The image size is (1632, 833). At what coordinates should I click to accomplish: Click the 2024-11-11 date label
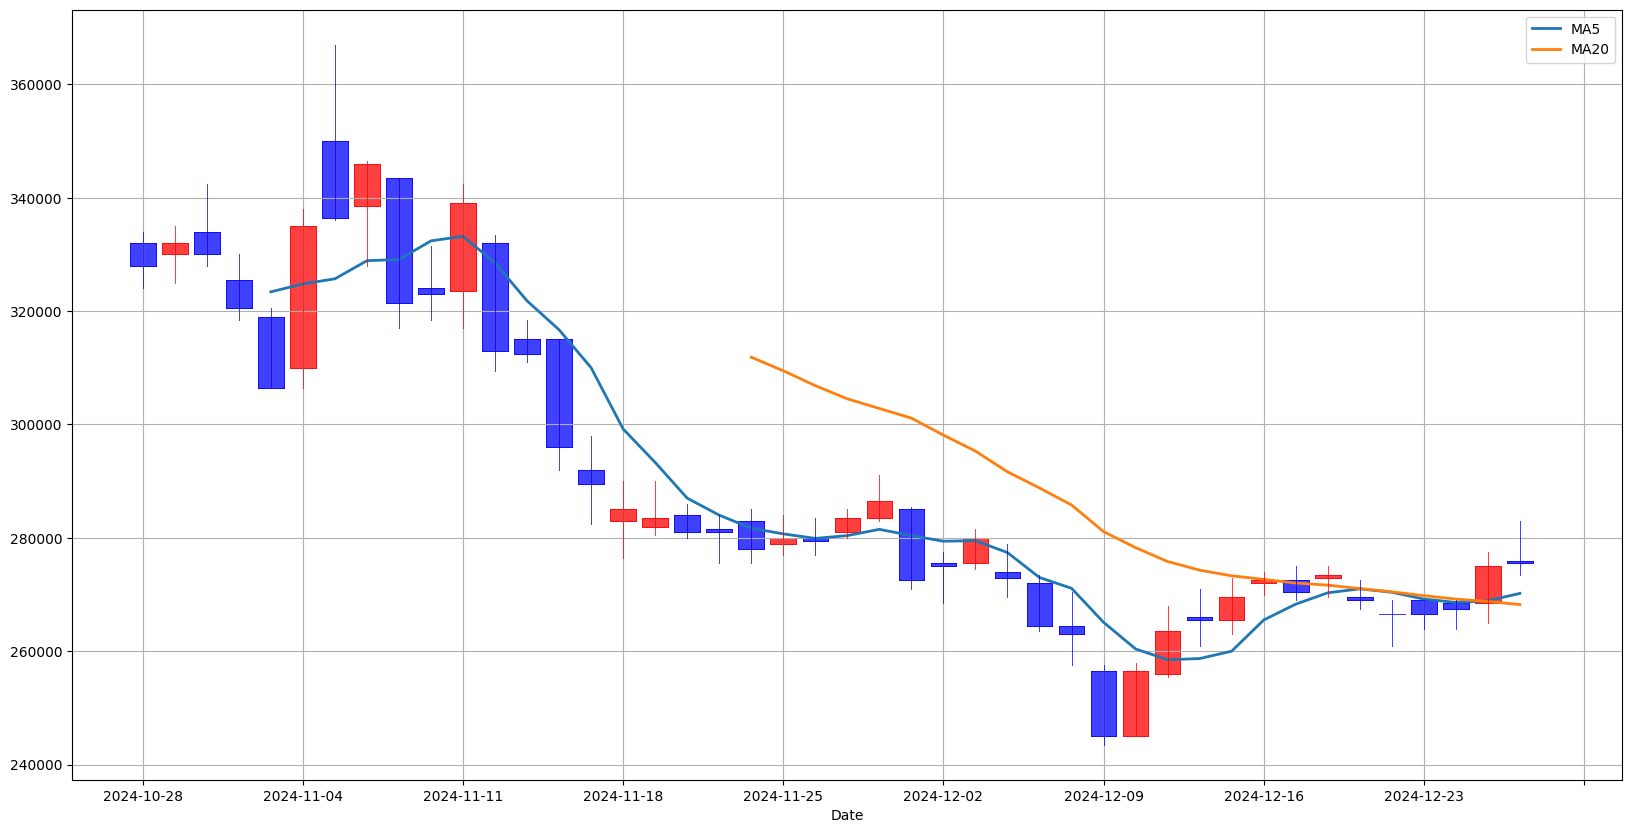click(x=463, y=797)
